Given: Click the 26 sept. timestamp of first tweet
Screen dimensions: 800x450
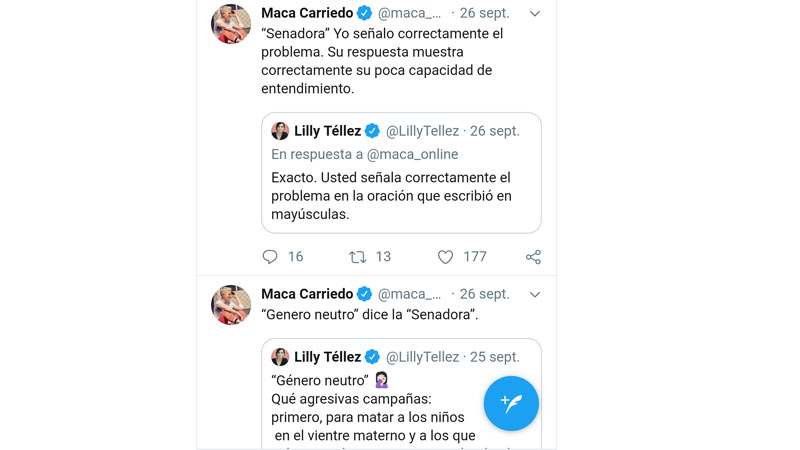Looking at the screenshot, I should (484, 13).
